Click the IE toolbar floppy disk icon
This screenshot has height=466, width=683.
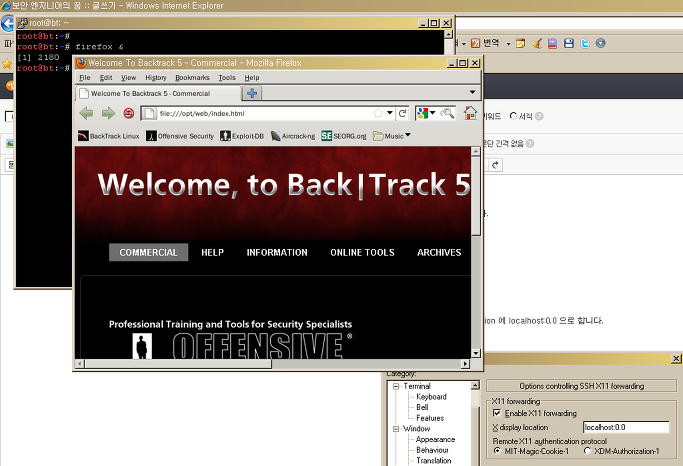point(568,43)
